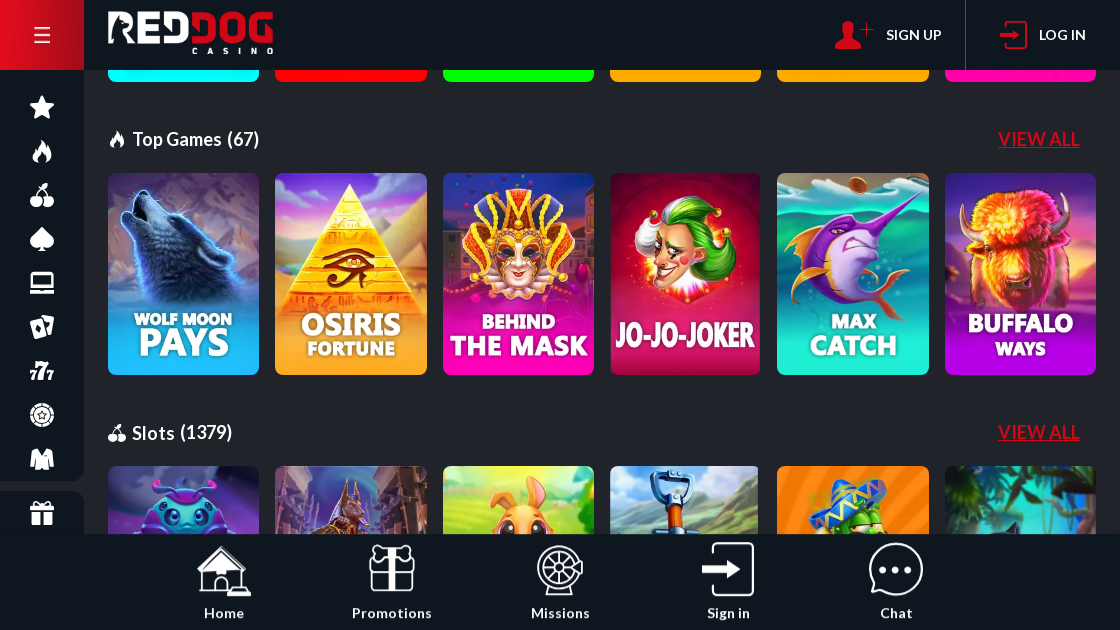Select the 777 sidebar icon
Viewport: 1120px width, 630px height.
pos(41,371)
